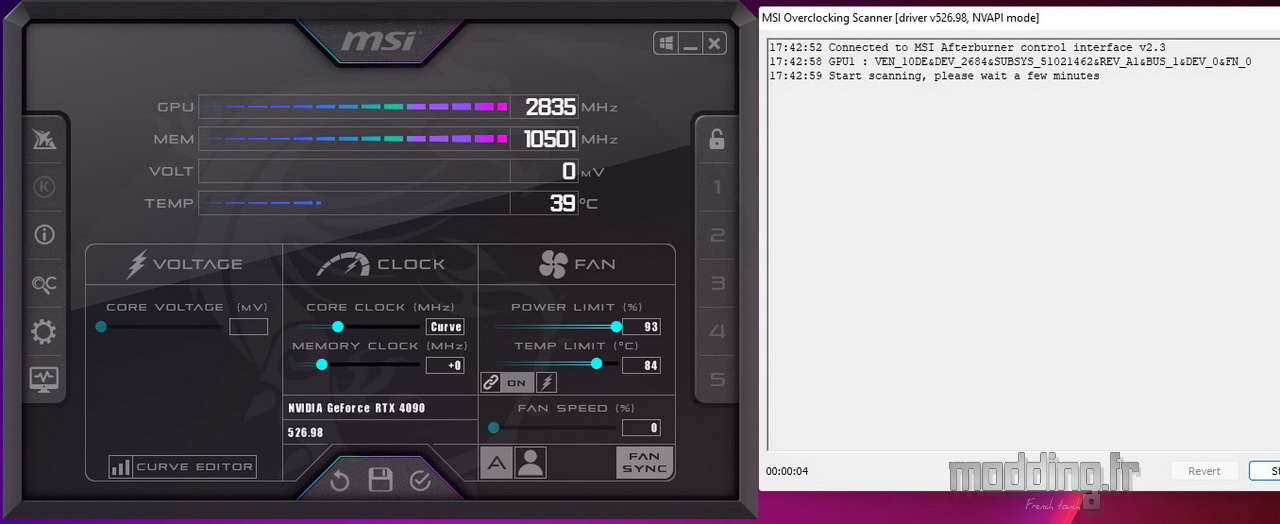Click the power limit 93 field
Image resolution: width=1280 pixels, height=524 pixels.
click(641, 327)
